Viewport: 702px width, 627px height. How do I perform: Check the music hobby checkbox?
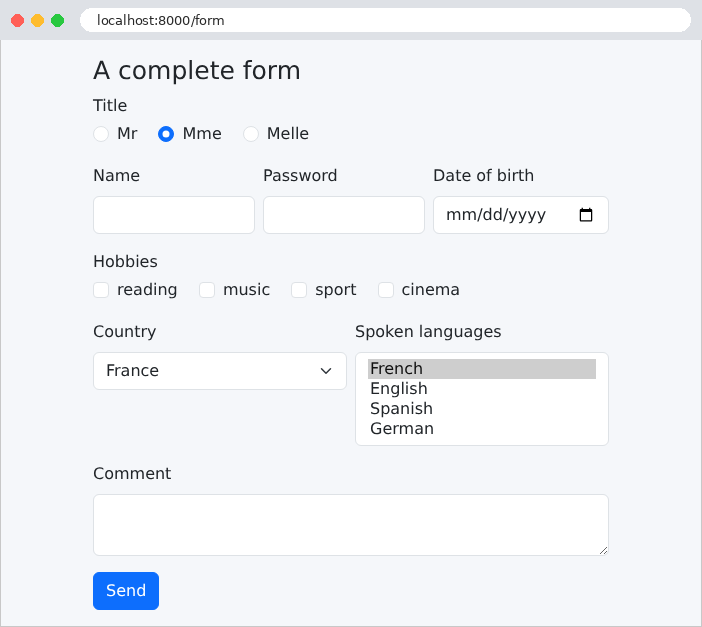pyautogui.click(x=207, y=290)
